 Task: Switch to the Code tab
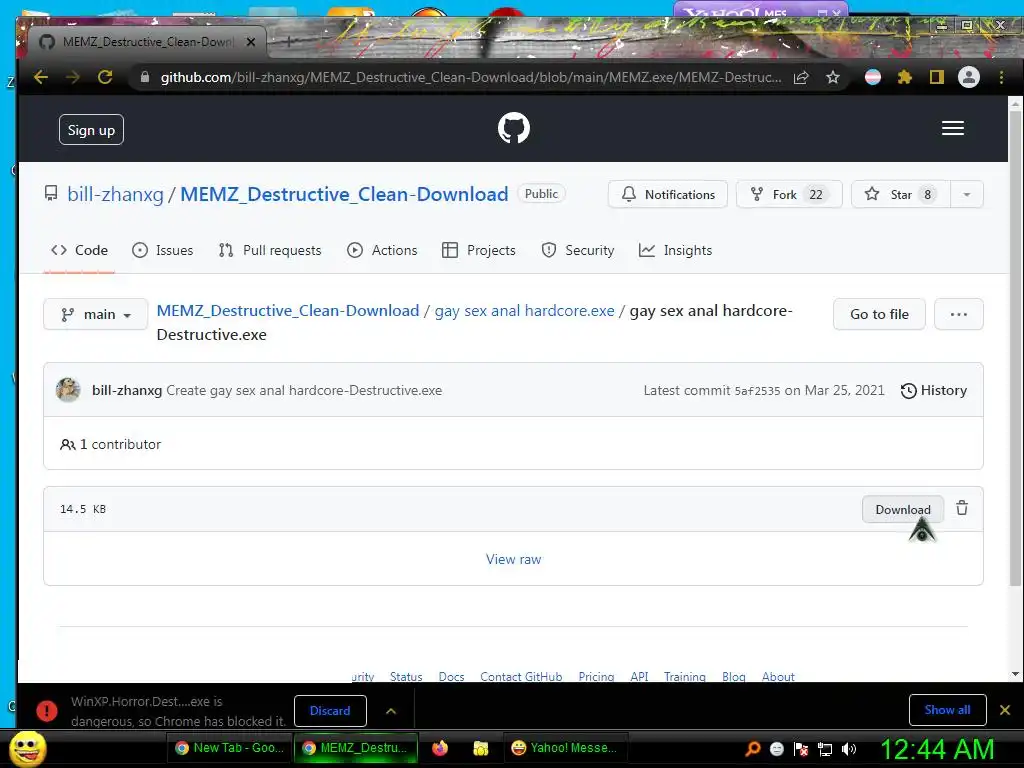click(x=80, y=250)
